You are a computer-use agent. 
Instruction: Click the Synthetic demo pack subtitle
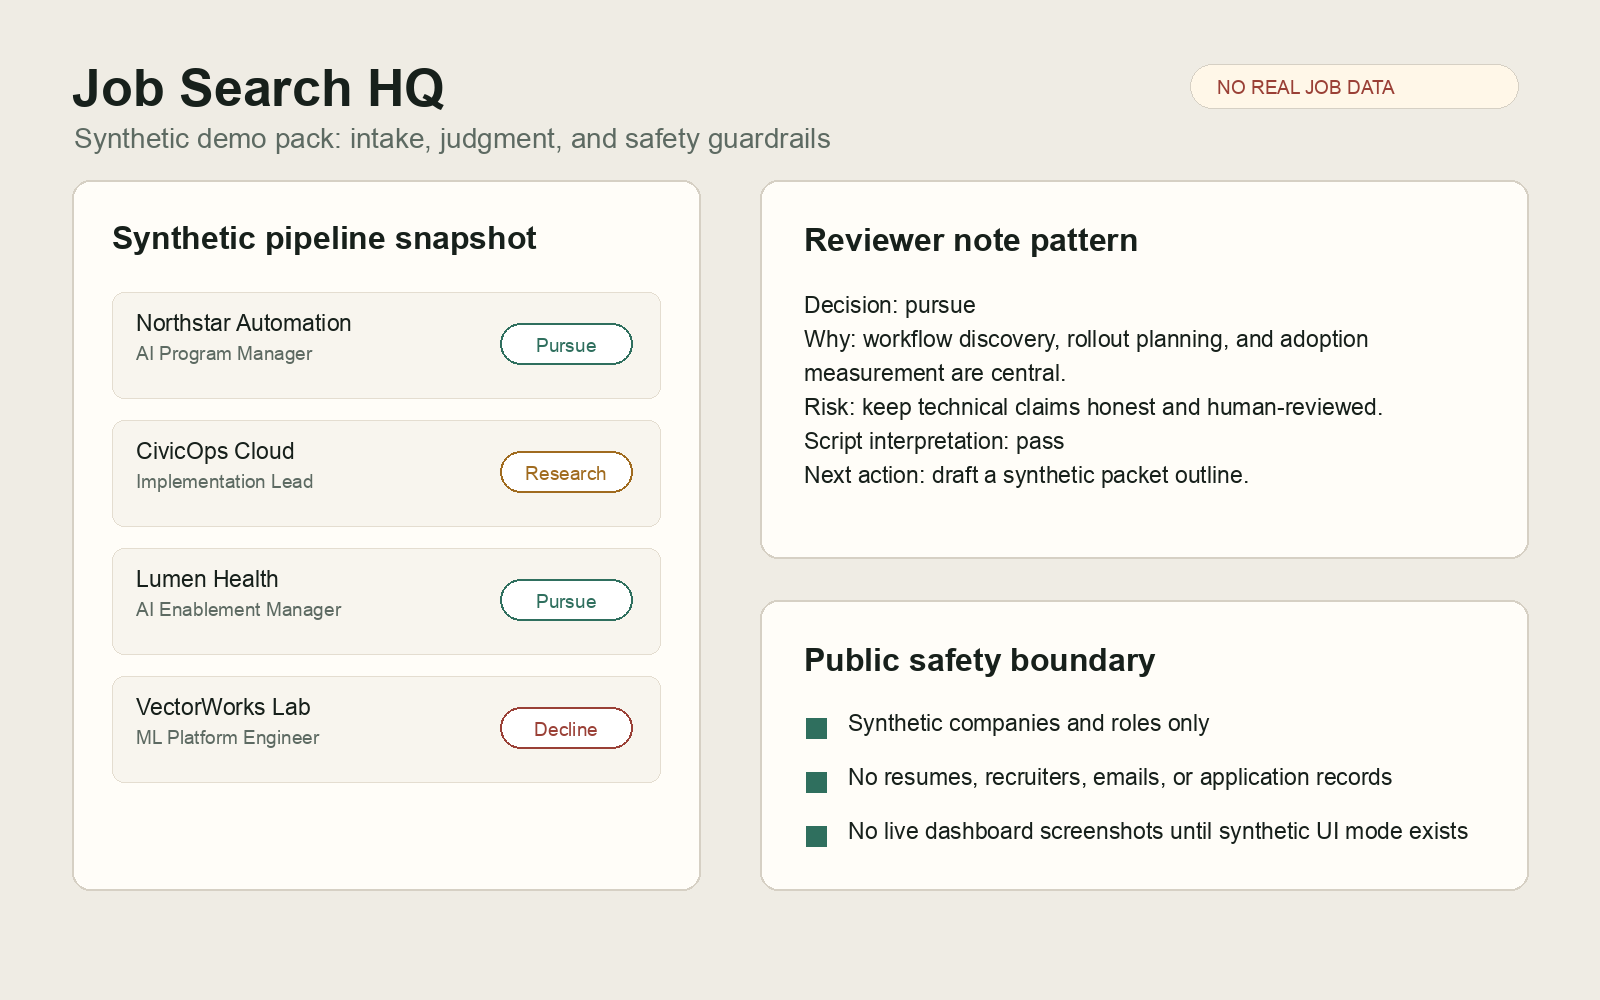[452, 139]
